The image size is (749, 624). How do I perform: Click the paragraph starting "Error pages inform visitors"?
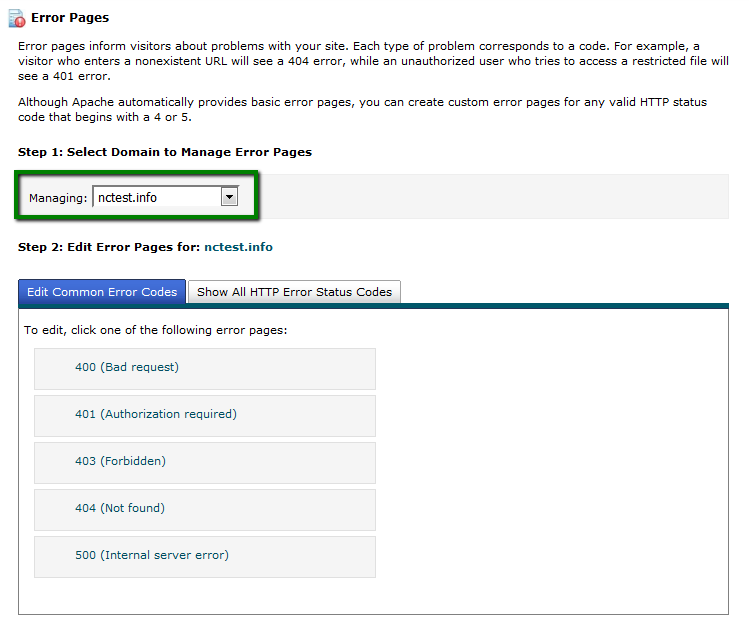point(370,61)
